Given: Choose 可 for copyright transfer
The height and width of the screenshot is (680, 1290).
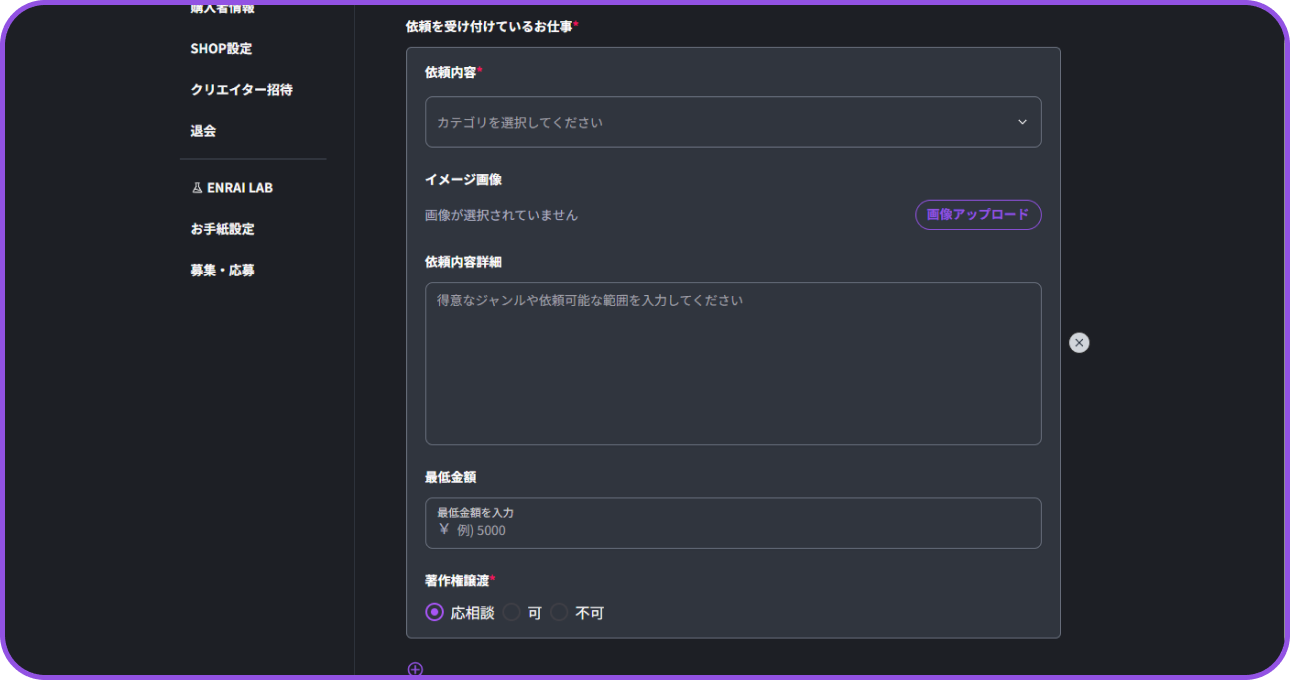Looking at the screenshot, I should coord(512,612).
